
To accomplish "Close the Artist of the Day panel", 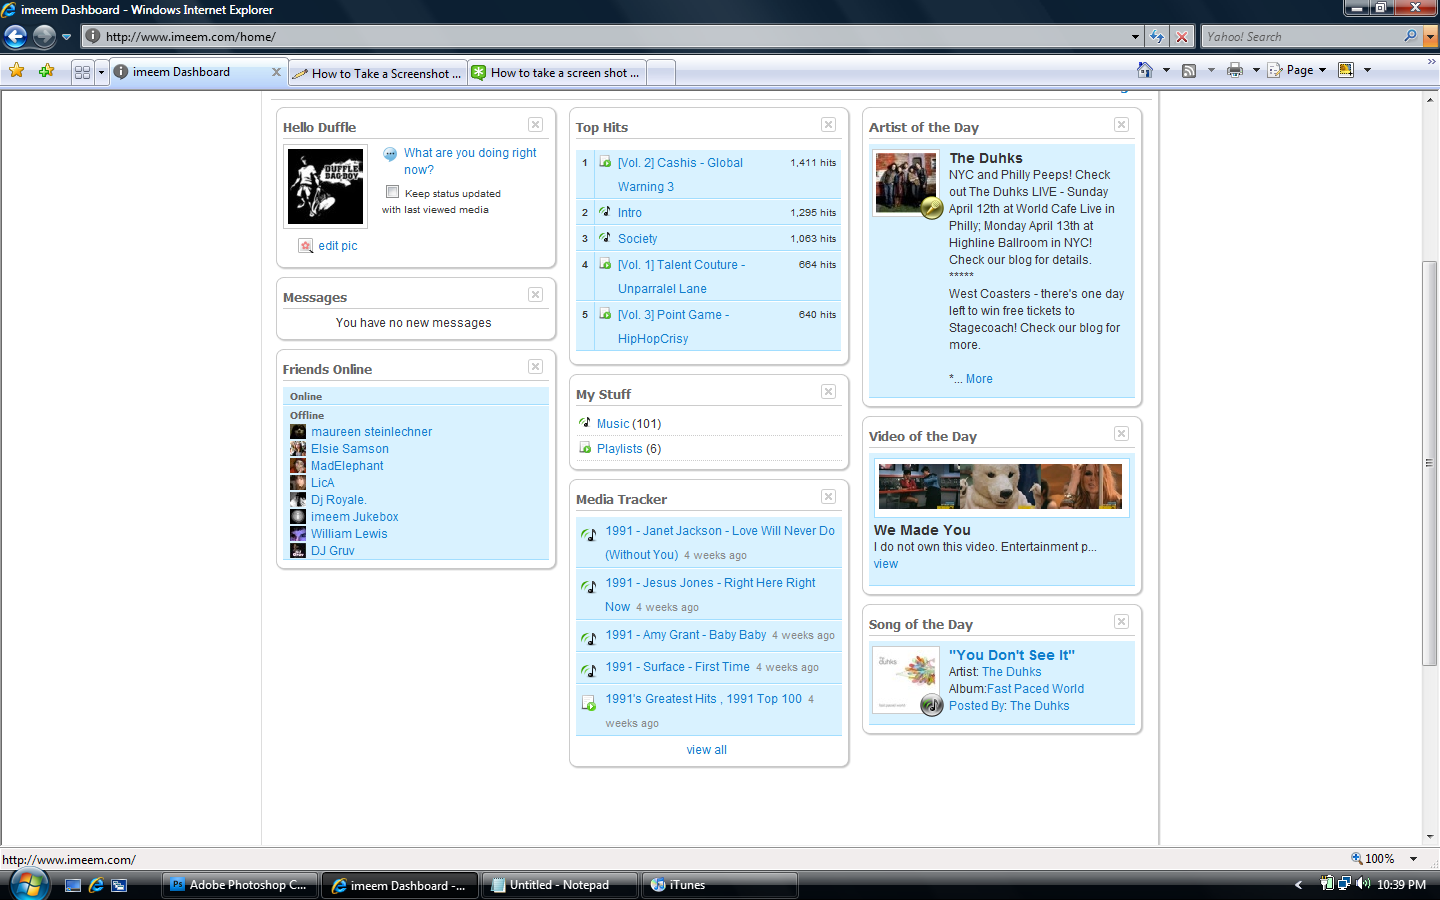I will click(1122, 125).
